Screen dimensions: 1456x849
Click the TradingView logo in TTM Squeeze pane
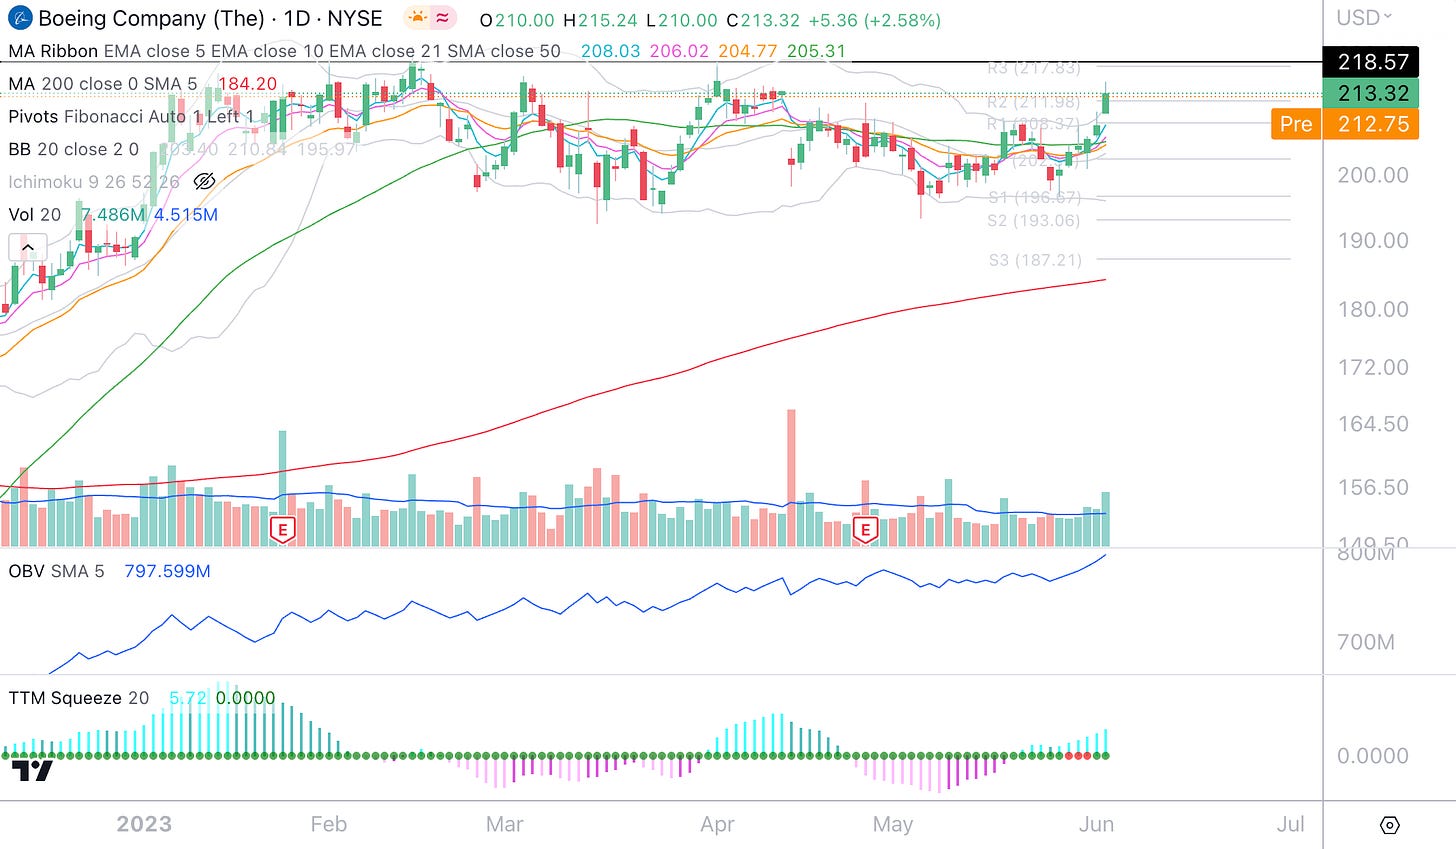click(32, 771)
